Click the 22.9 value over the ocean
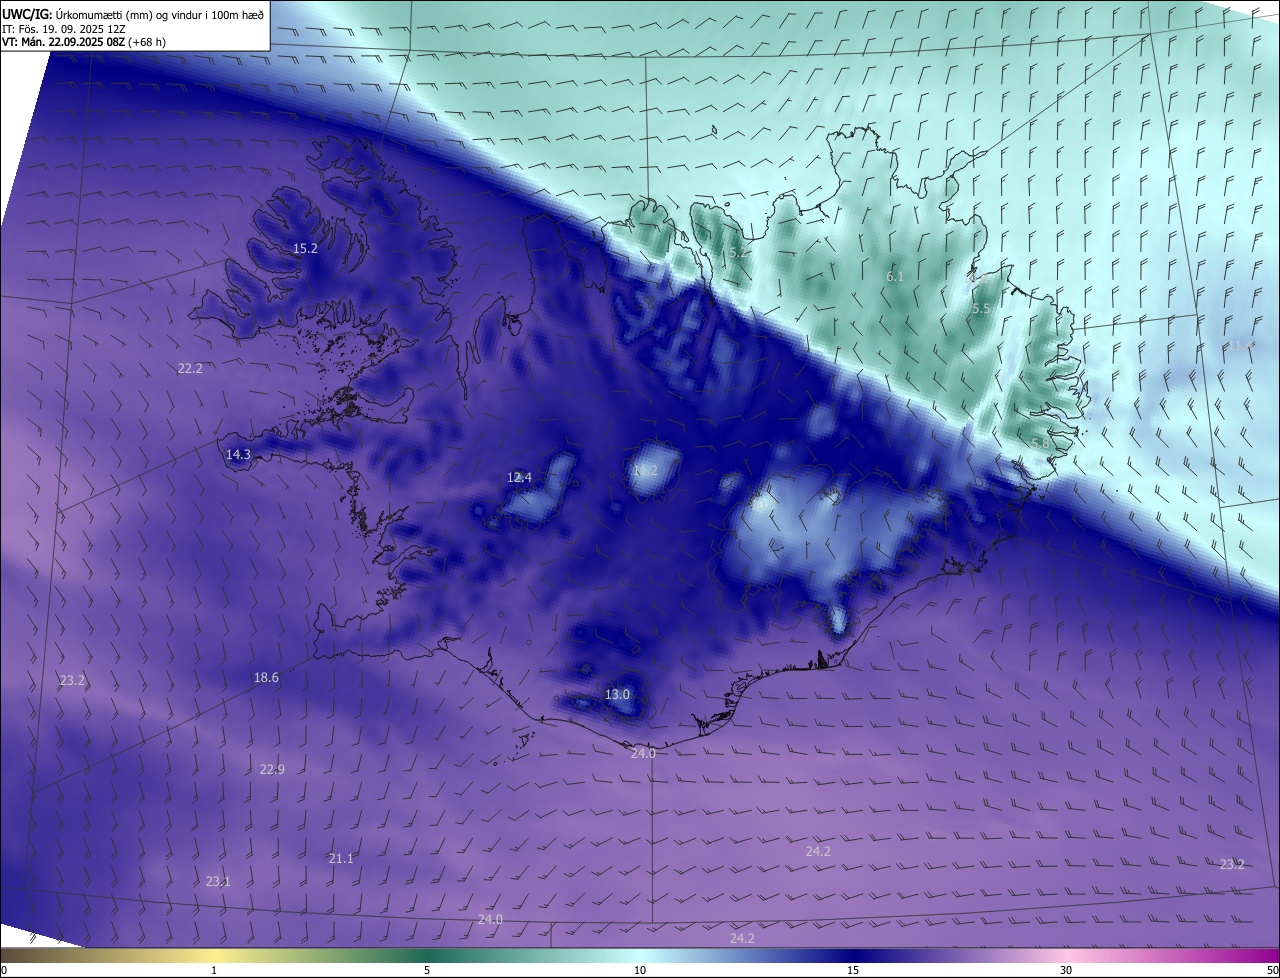 [x=272, y=769]
